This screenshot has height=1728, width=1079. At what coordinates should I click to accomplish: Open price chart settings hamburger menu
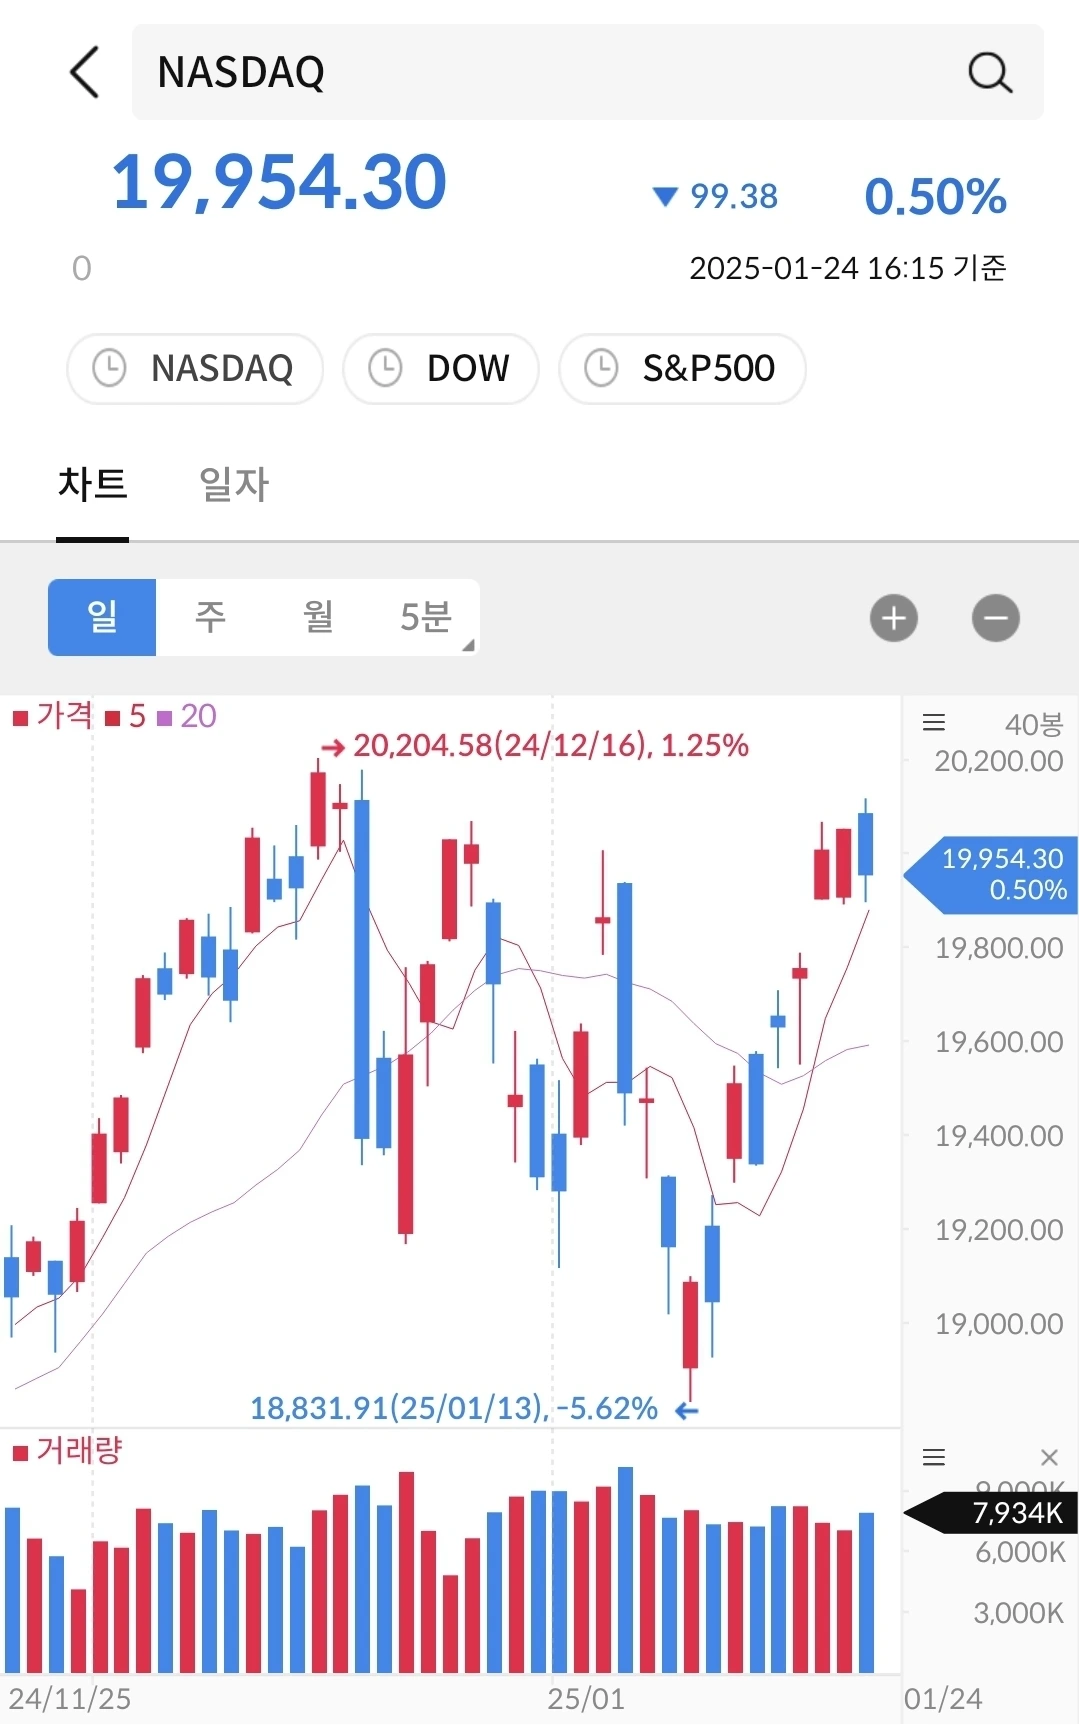[x=934, y=722]
